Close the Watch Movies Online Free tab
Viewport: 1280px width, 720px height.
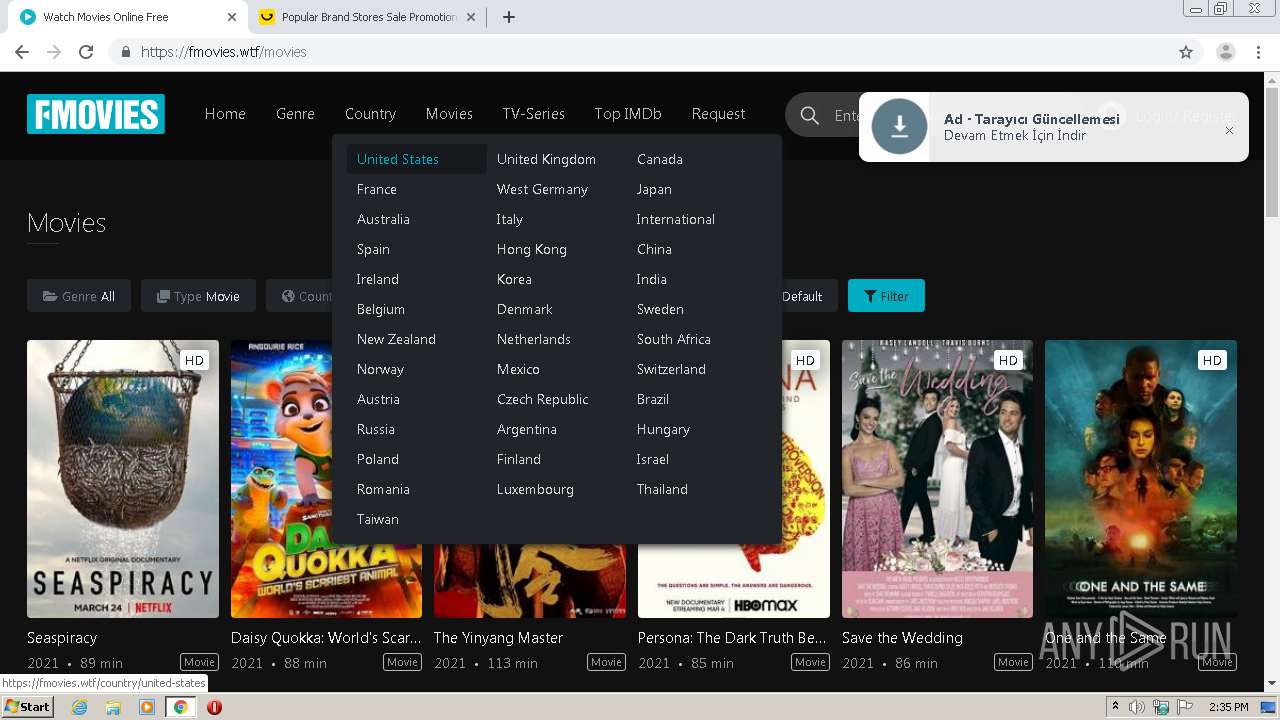point(232,17)
